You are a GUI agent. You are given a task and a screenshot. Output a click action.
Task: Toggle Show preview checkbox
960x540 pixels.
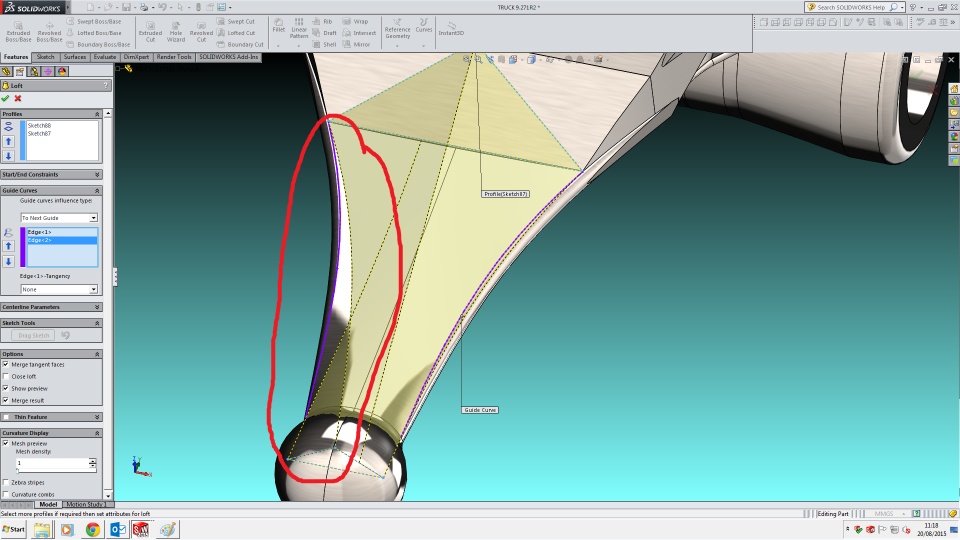6,388
